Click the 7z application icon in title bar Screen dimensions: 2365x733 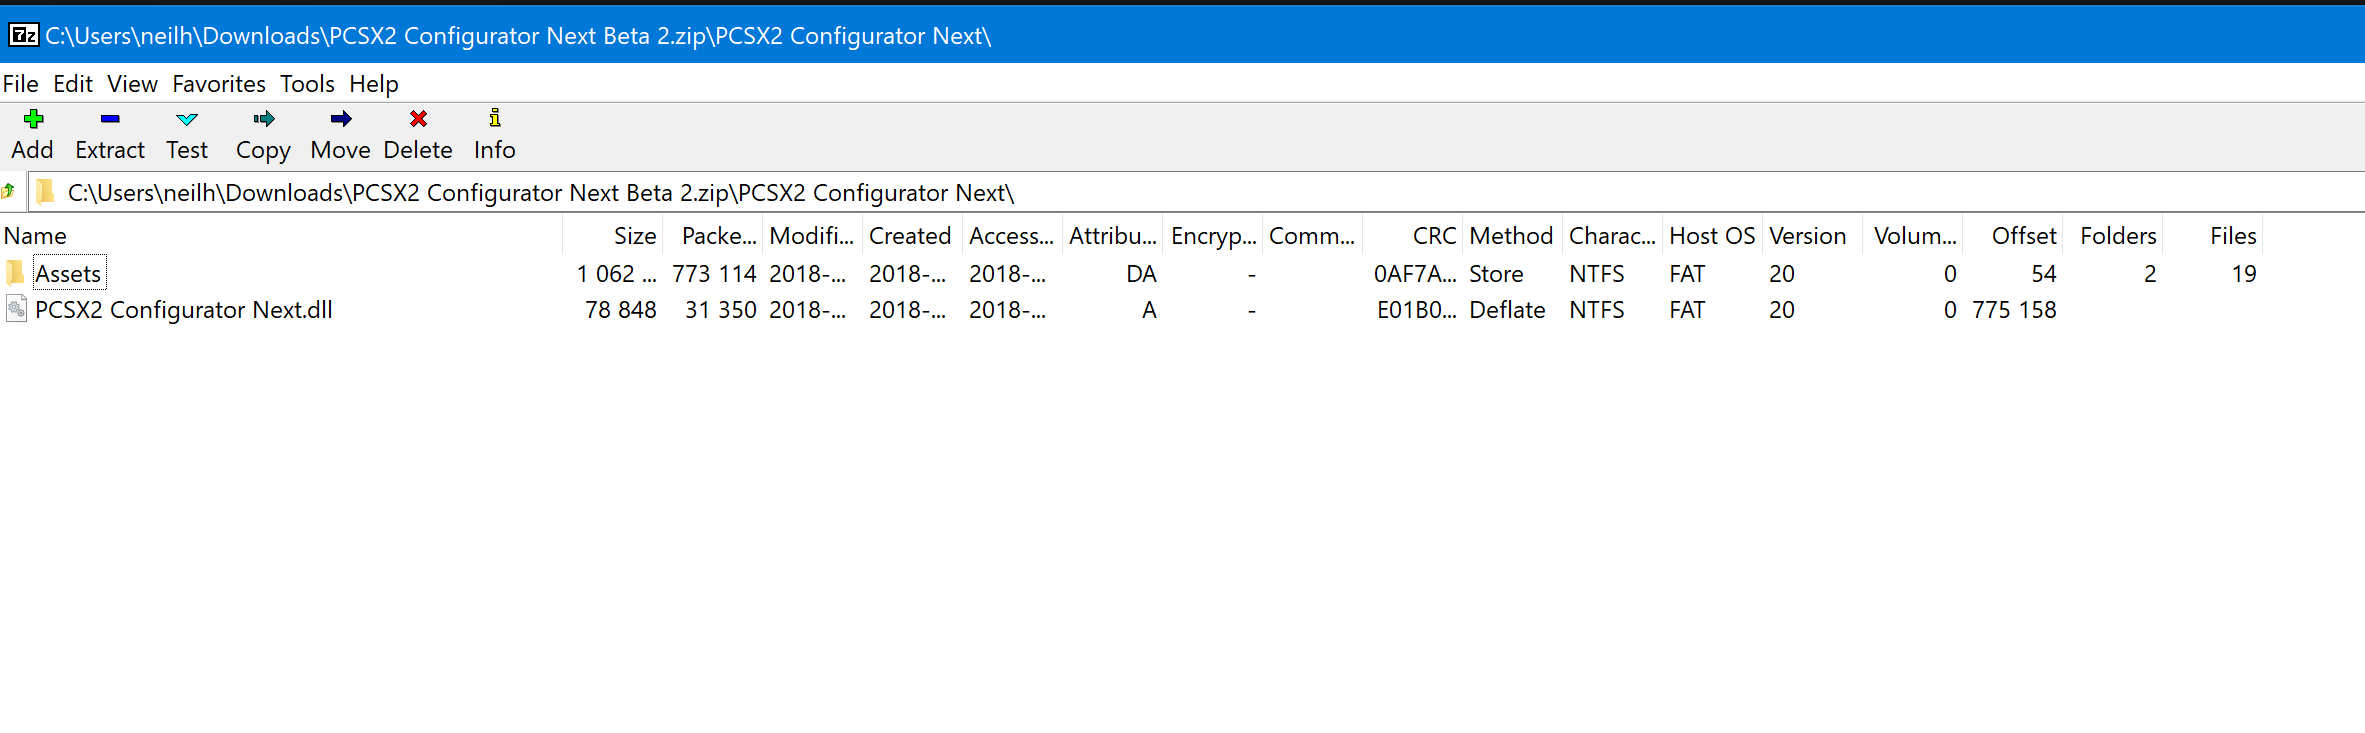pyautogui.click(x=23, y=36)
